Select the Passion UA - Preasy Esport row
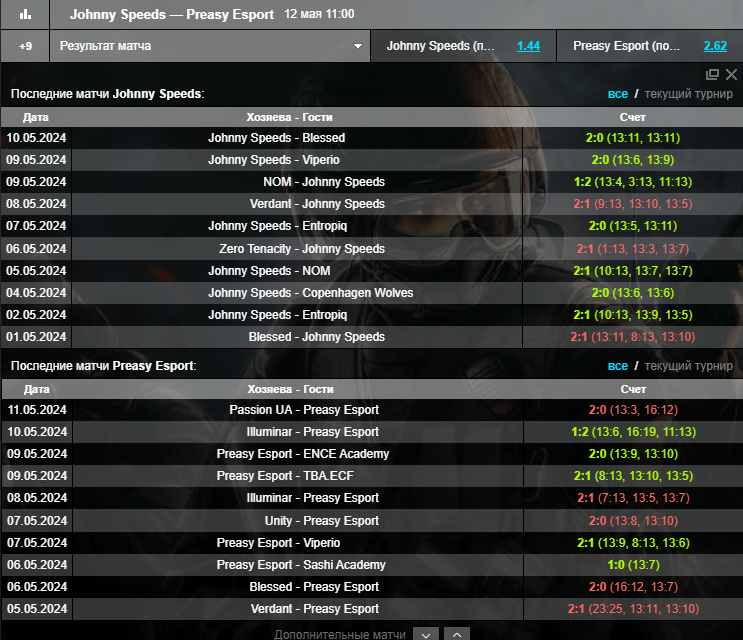743x640 pixels. (x=372, y=410)
